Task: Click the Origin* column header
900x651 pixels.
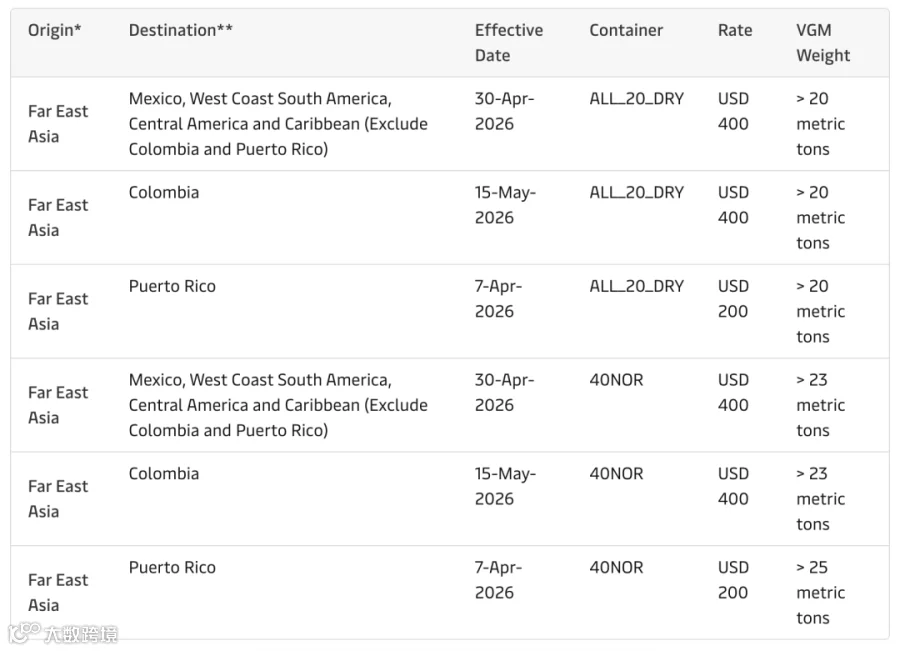Action: coord(55,30)
